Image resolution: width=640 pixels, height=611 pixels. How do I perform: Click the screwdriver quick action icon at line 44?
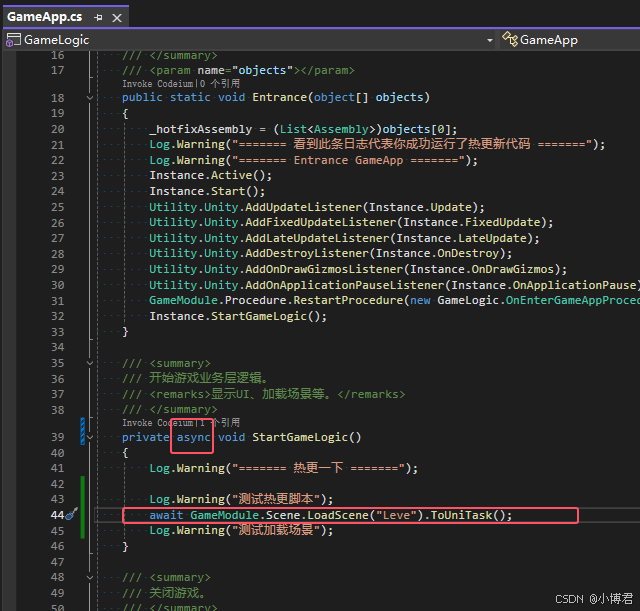72,514
